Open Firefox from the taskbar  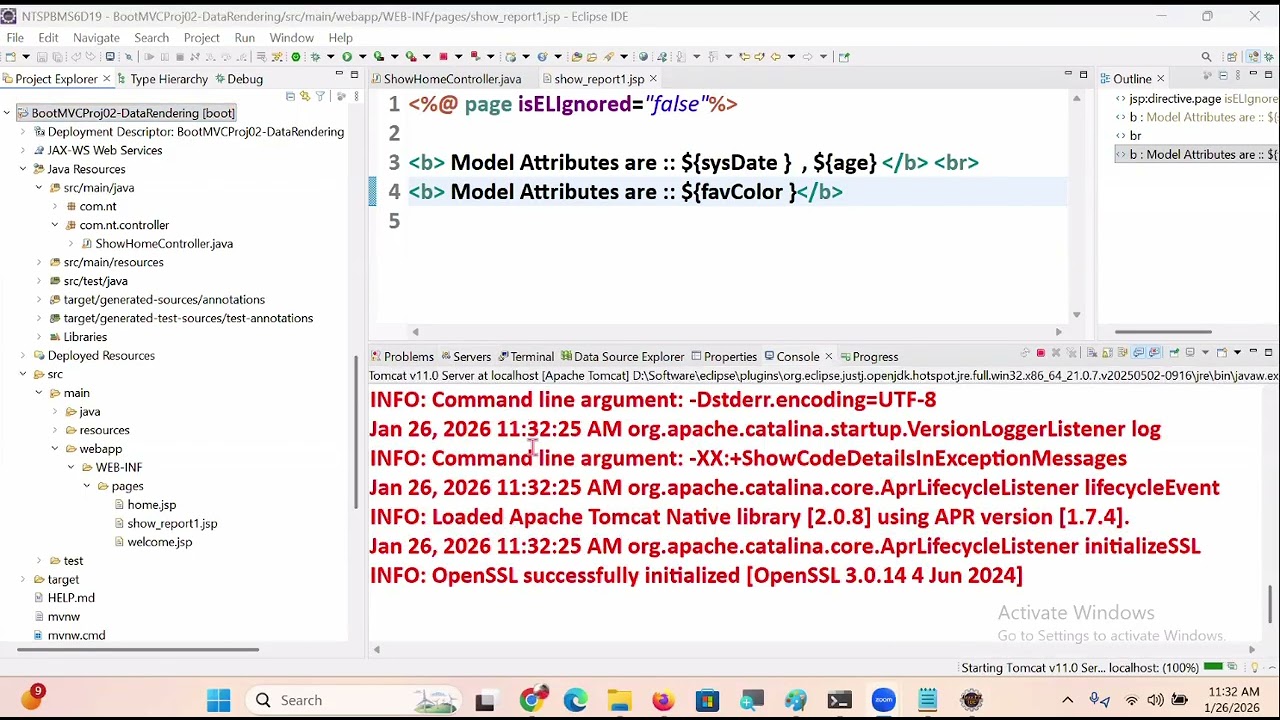[663, 700]
